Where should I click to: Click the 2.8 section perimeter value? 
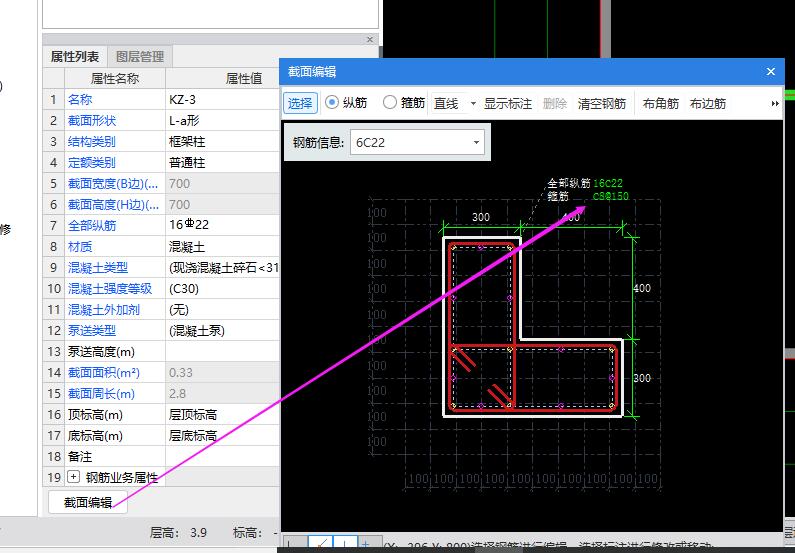(223, 394)
